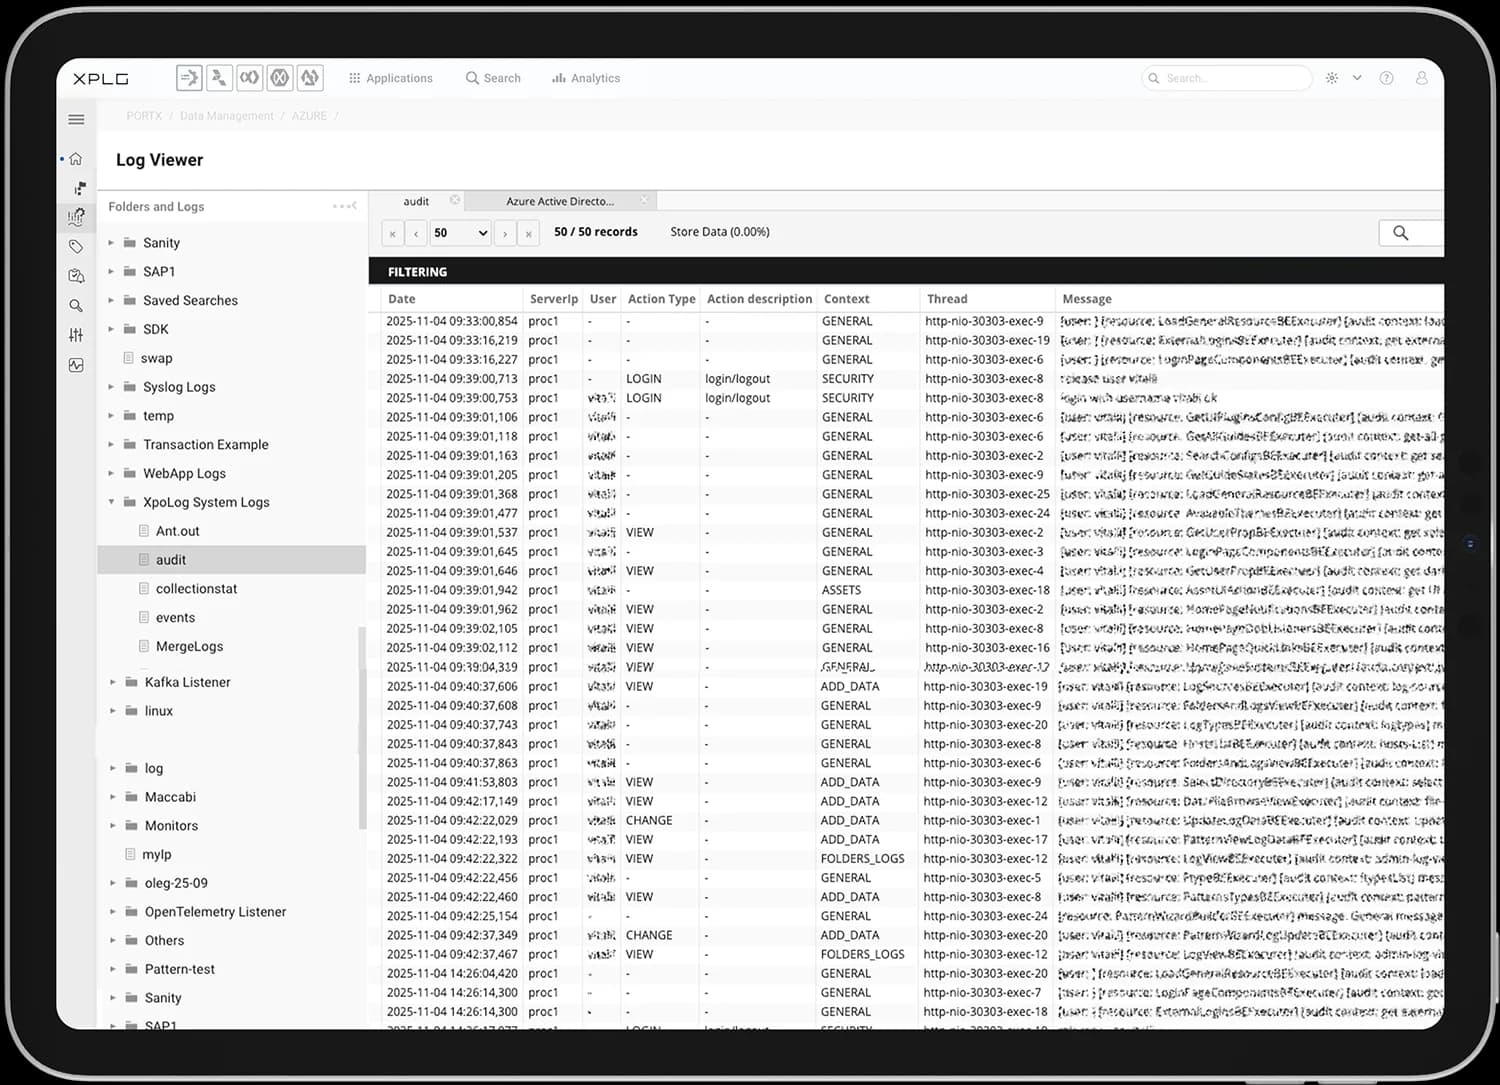Click the Search input field in header
1500x1085 pixels.
coord(1227,78)
